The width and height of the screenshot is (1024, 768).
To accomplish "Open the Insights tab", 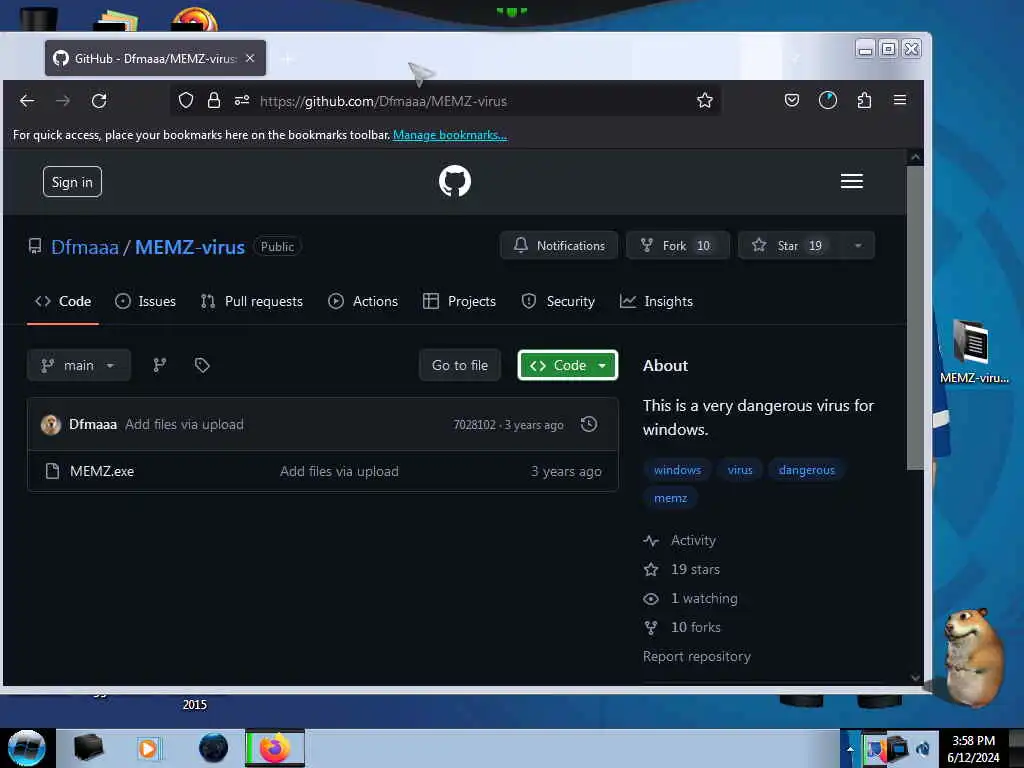I will click(x=656, y=301).
